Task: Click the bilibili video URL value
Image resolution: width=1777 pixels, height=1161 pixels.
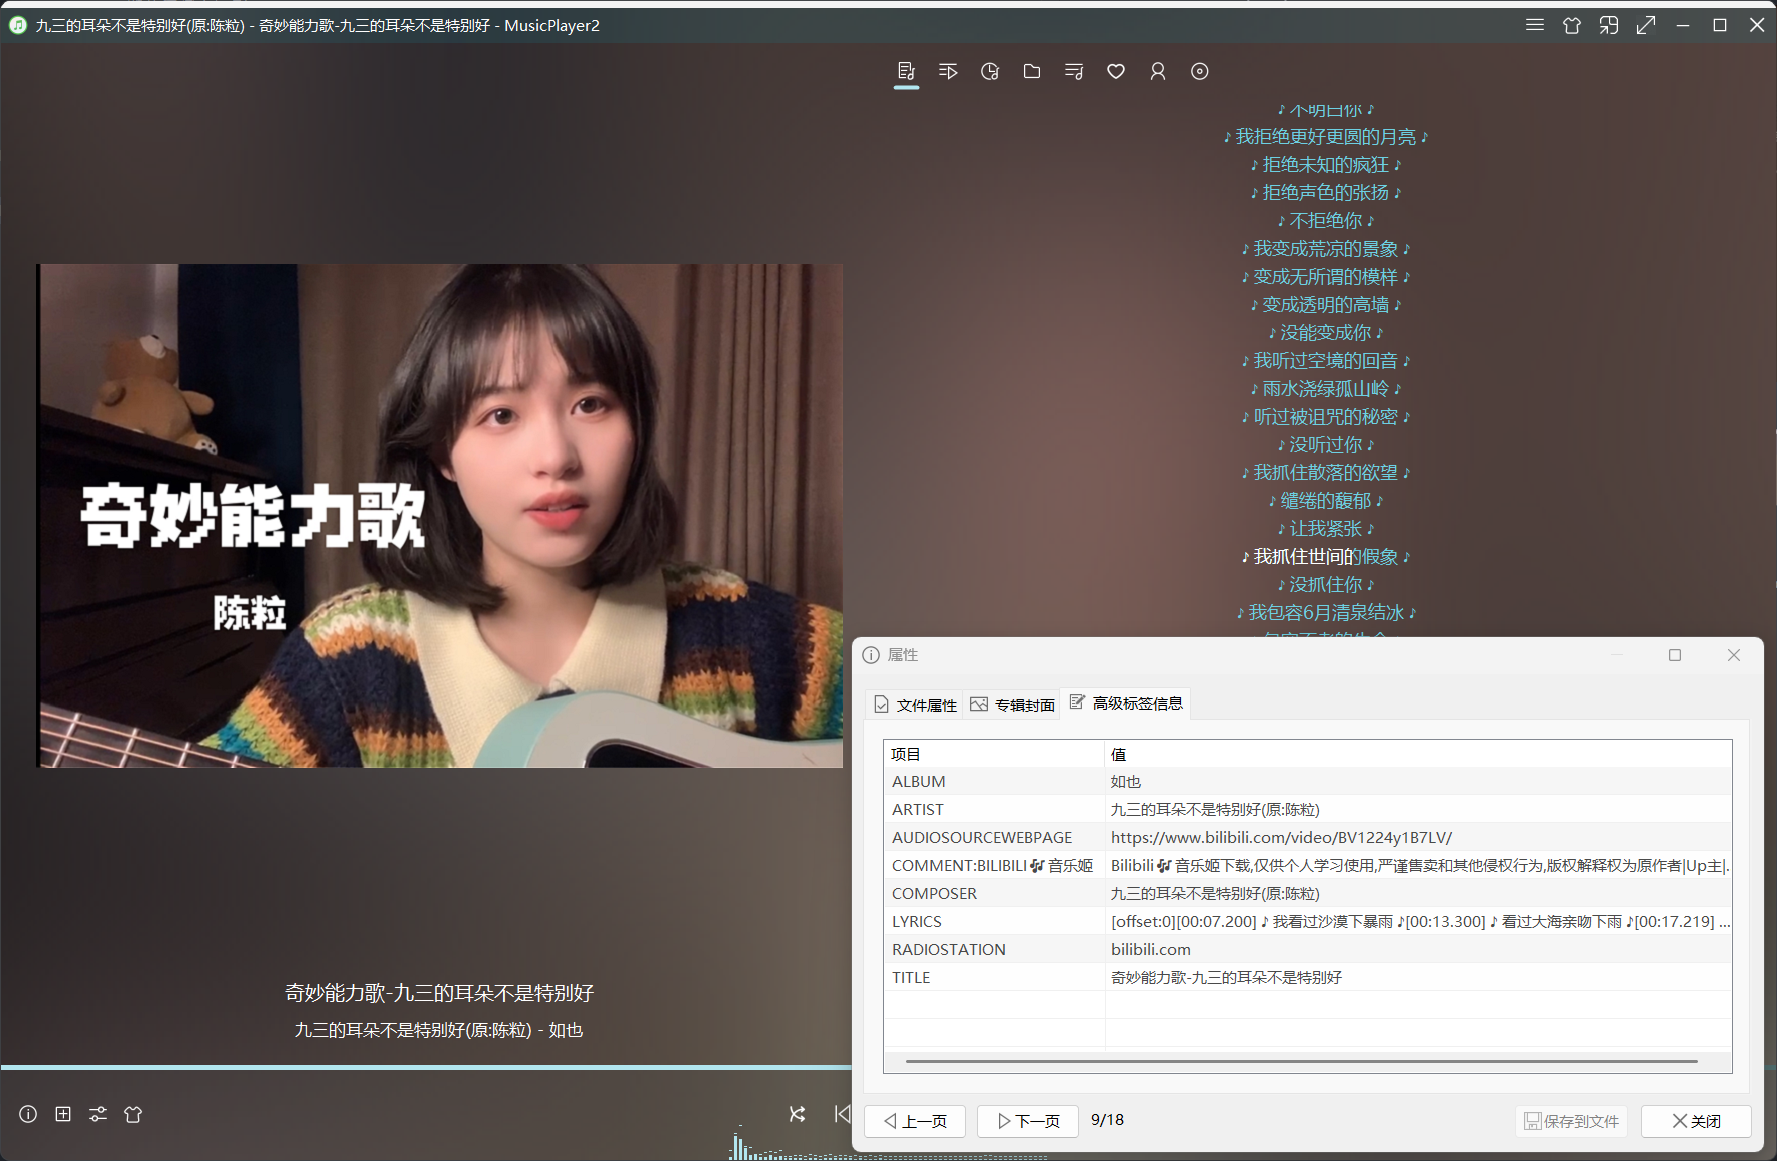Action: 1281,837
